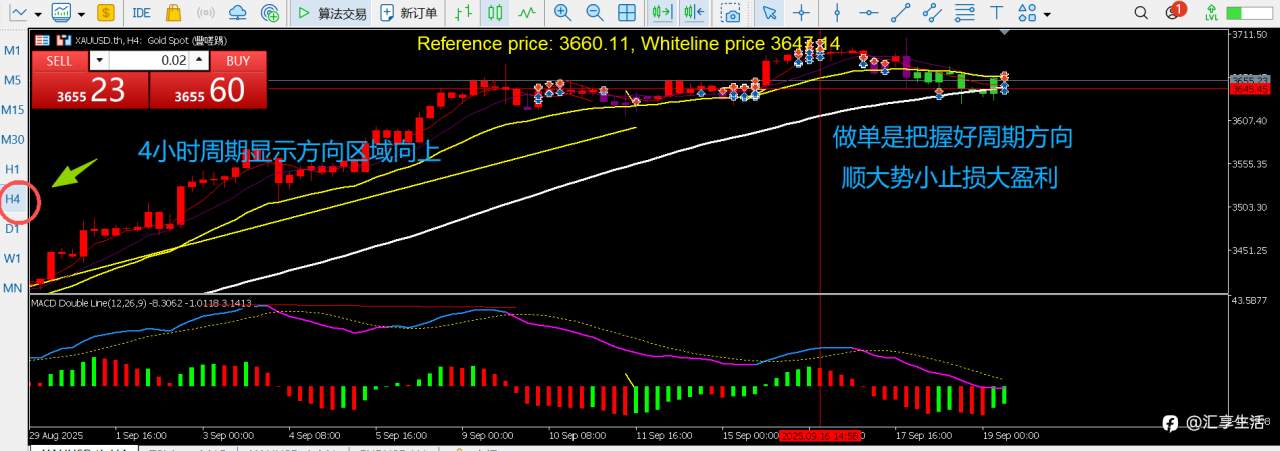
Task: Select the equidistant channel tool
Action: (x=932, y=13)
